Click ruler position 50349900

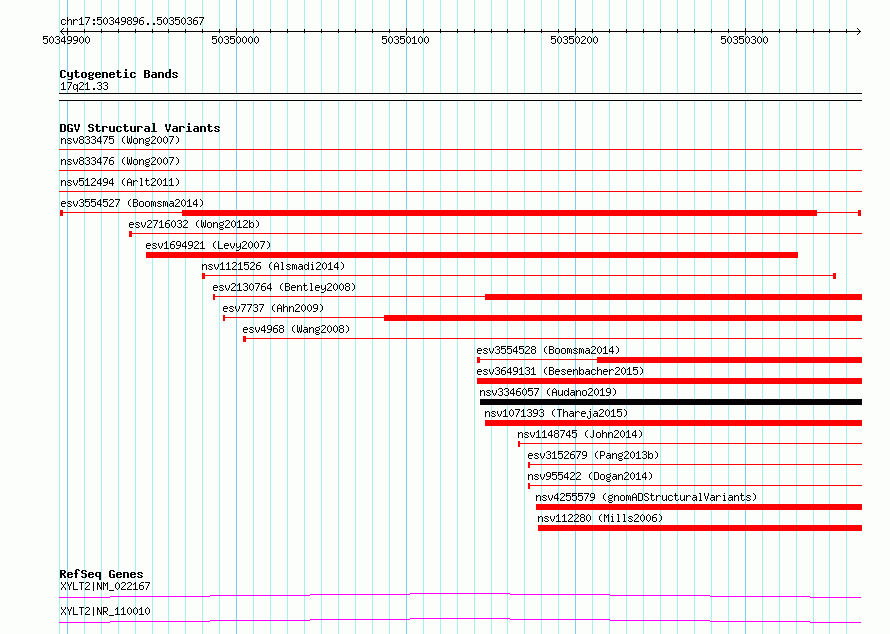(x=66, y=40)
